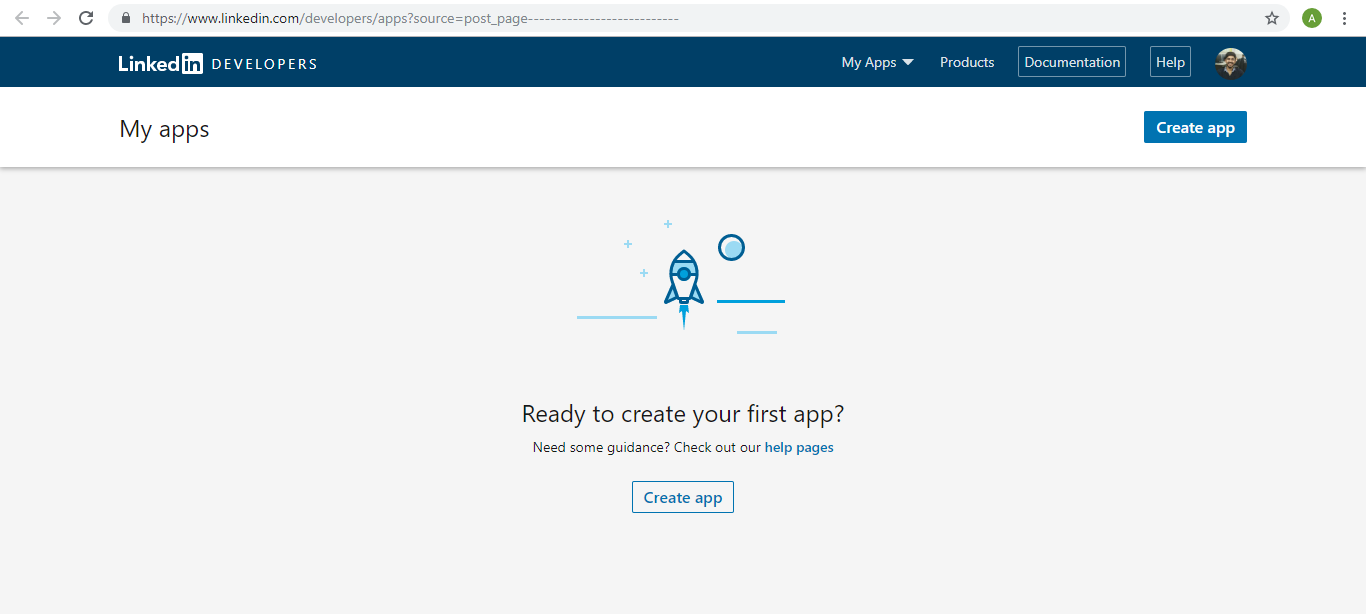
Task: Click the green account avatar in the toolbar
Action: [x=1311, y=18]
